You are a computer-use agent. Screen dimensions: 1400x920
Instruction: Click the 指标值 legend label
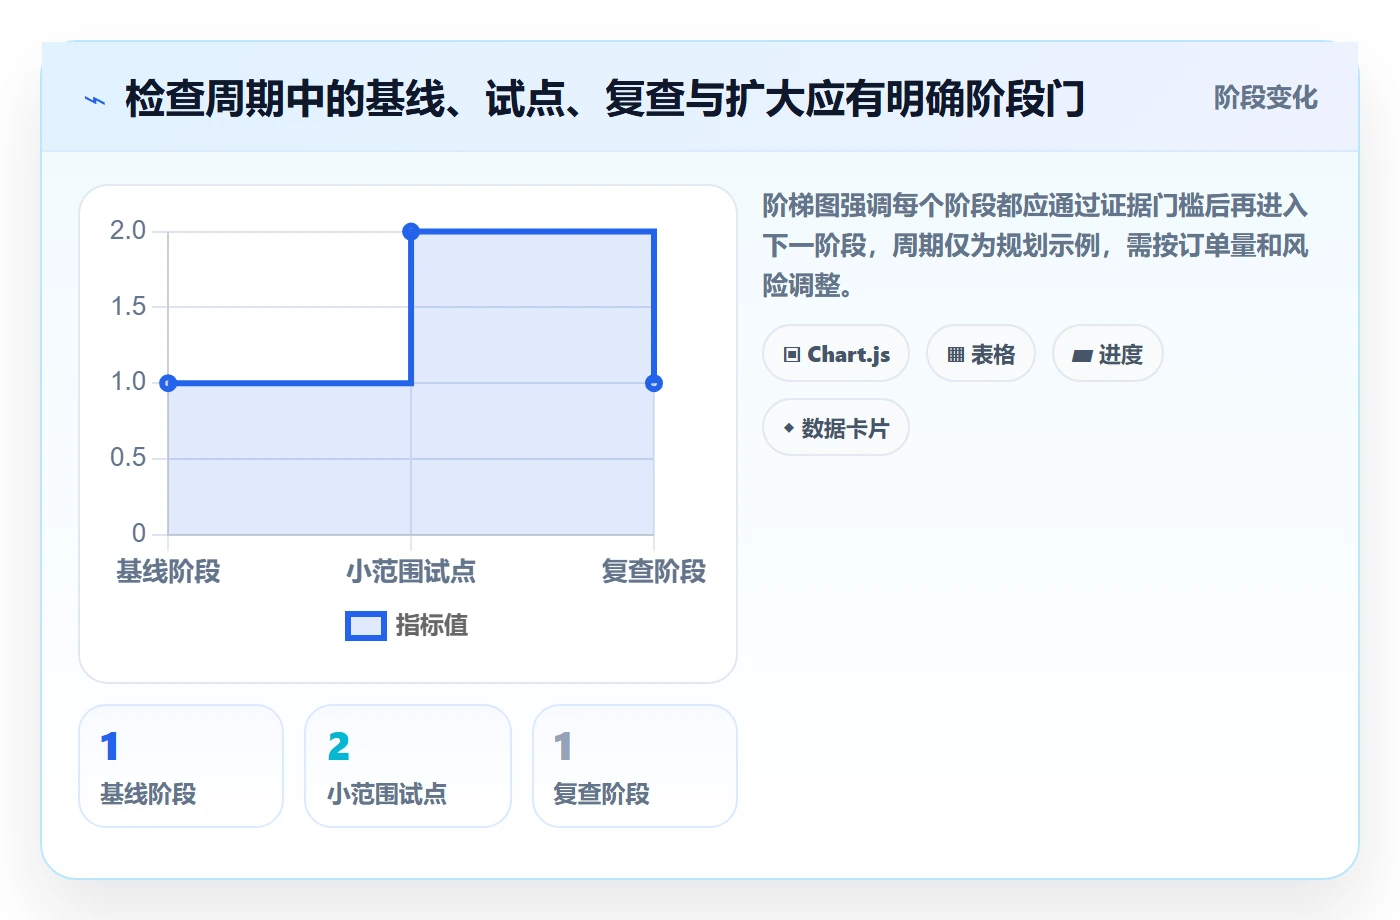pyautogui.click(x=432, y=626)
